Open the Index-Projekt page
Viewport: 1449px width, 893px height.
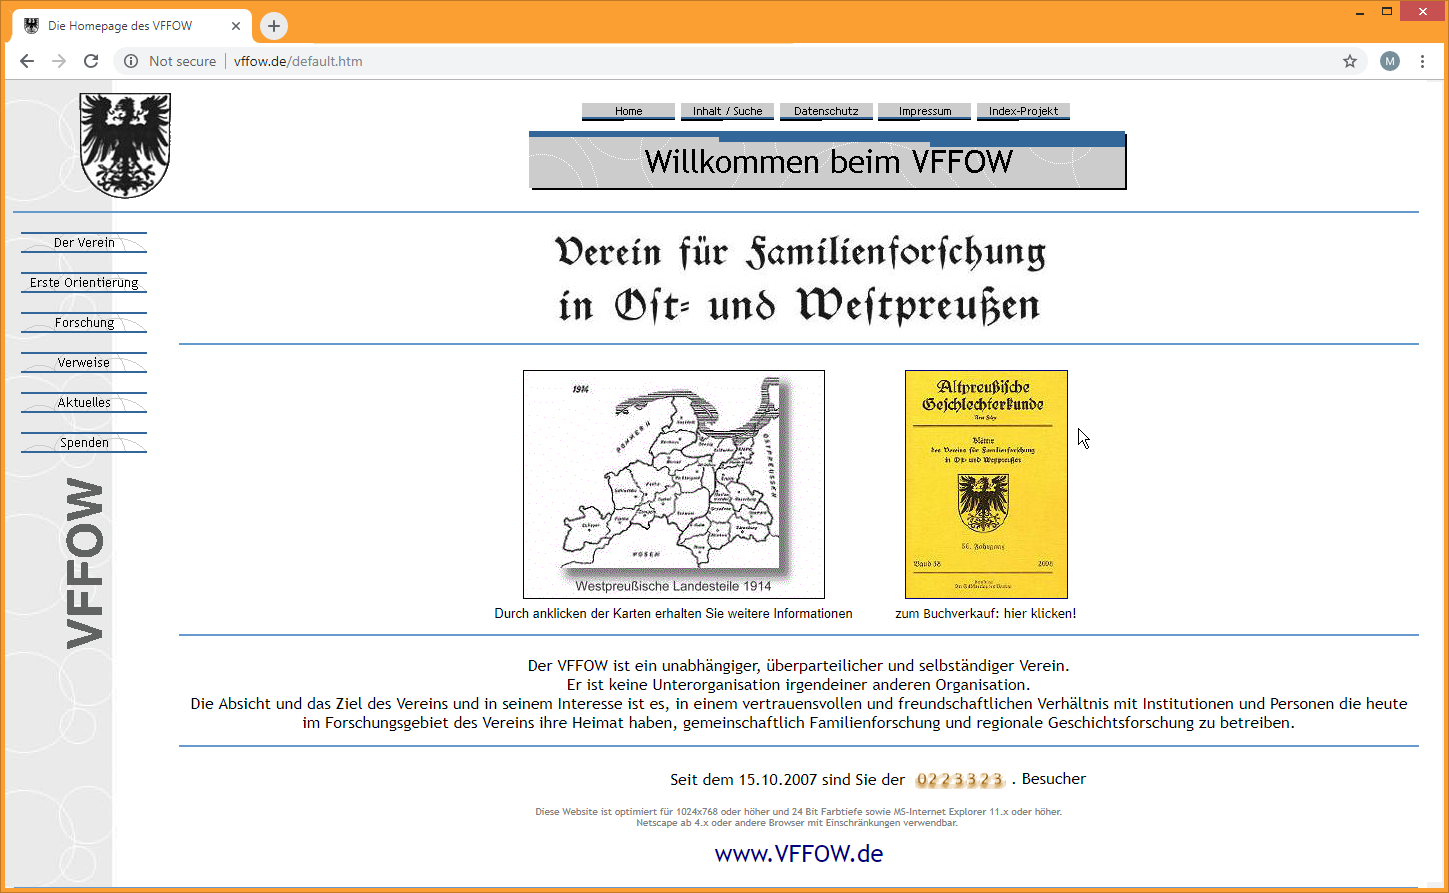click(1022, 111)
